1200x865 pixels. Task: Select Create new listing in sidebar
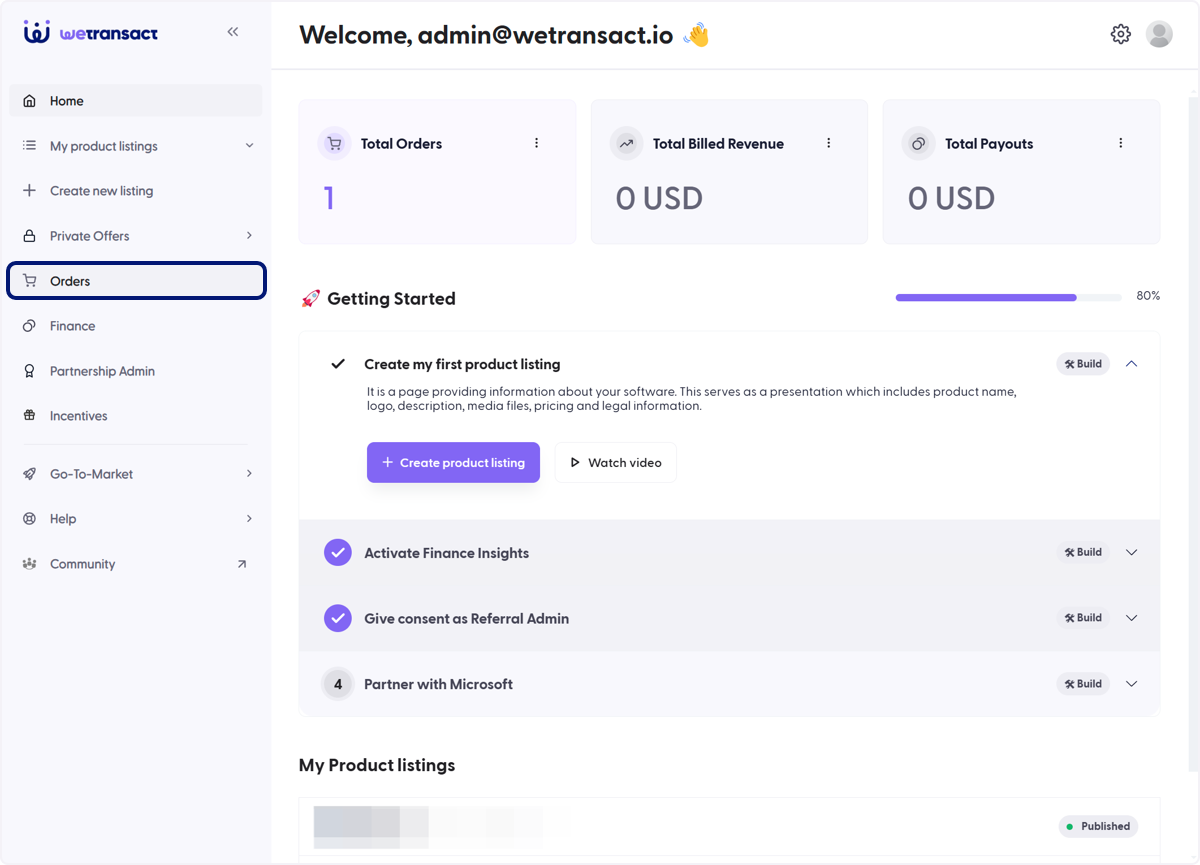click(136, 191)
